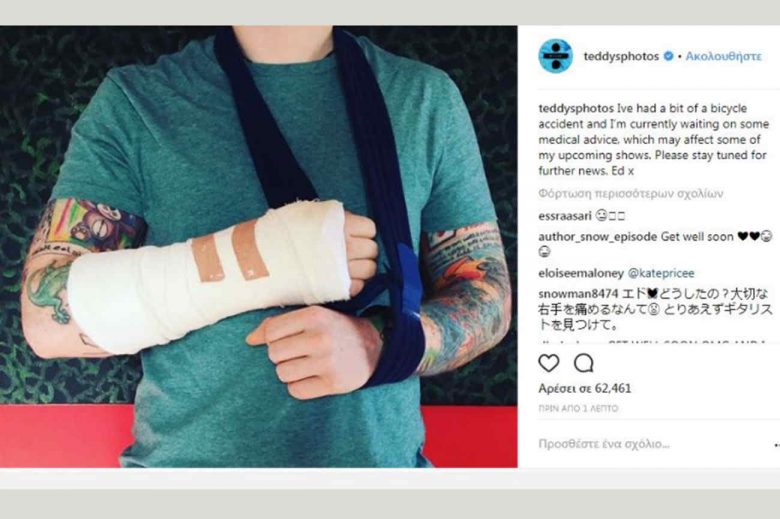This screenshot has width=780, height=519.
Task: Click the comment speech bubble icon
Action: click(584, 363)
